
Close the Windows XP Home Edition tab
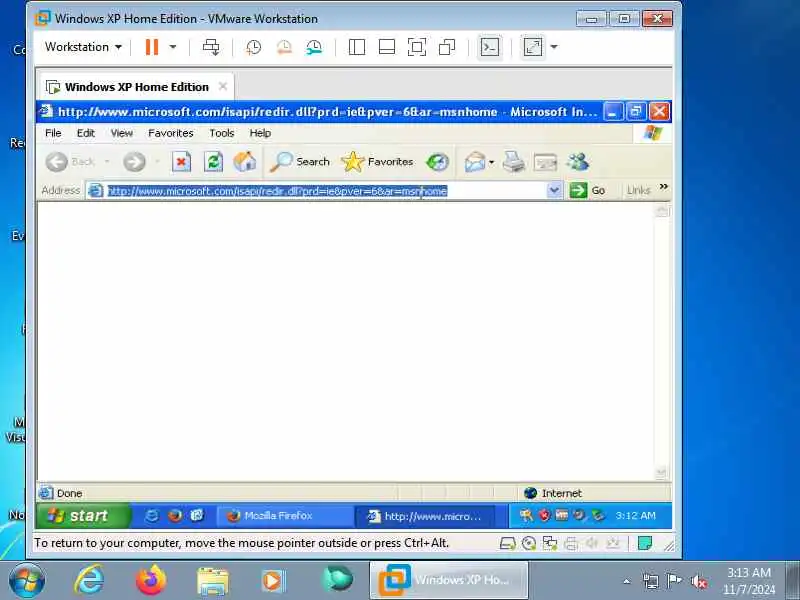(x=223, y=86)
